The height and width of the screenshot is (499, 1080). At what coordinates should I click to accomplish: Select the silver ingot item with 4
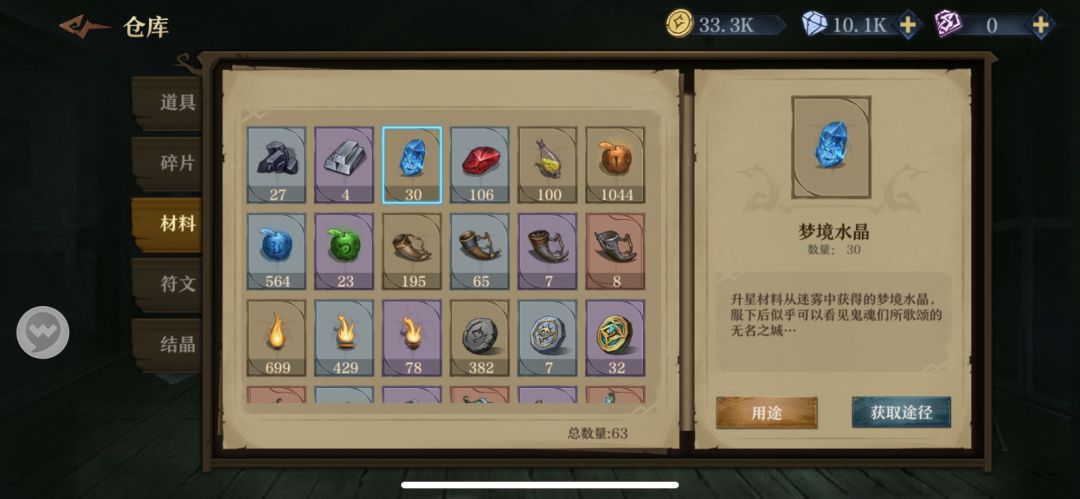[x=344, y=165]
